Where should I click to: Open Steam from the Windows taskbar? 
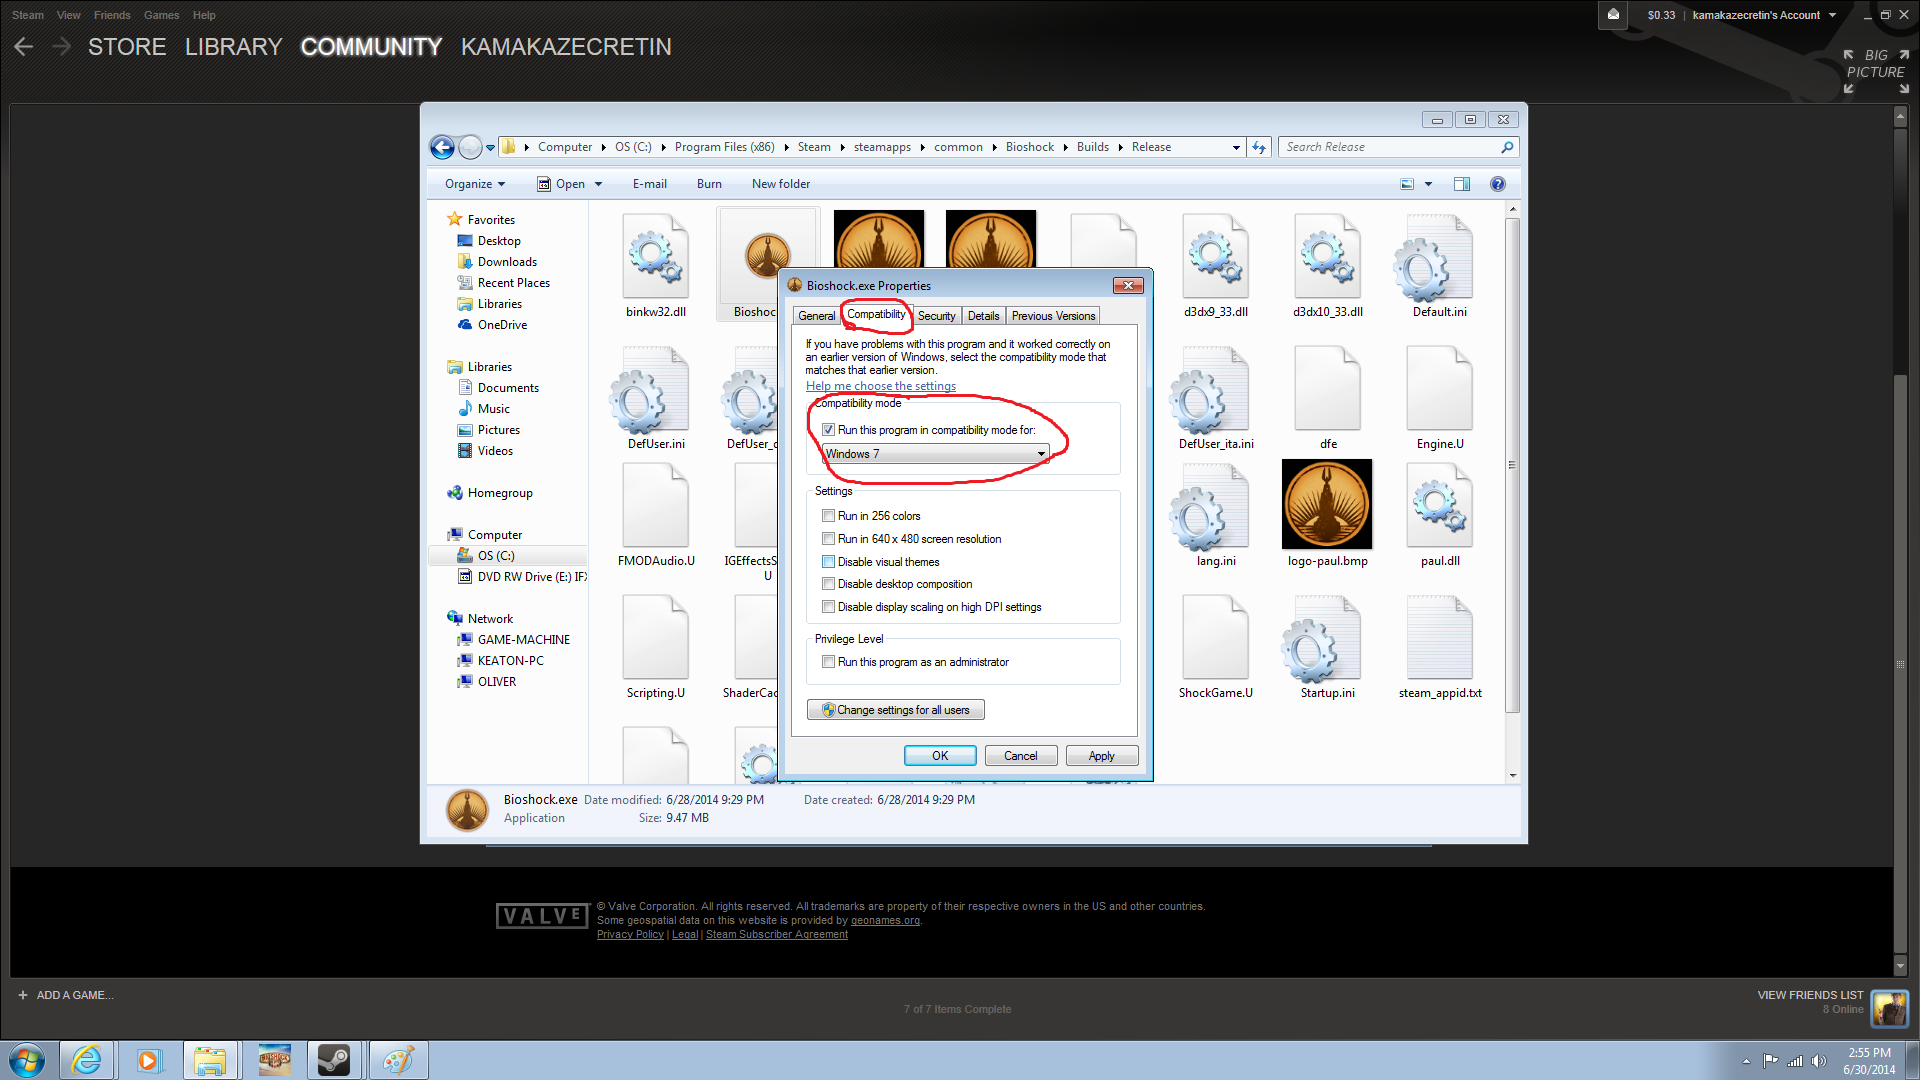334,1060
